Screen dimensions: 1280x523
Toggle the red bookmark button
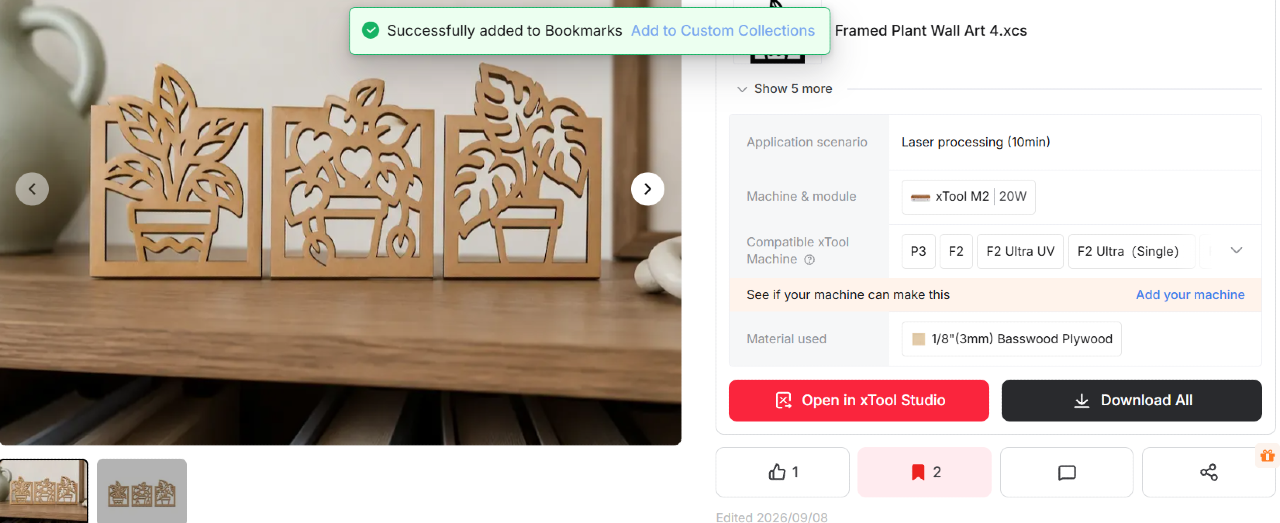pyautogui.click(x=924, y=472)
